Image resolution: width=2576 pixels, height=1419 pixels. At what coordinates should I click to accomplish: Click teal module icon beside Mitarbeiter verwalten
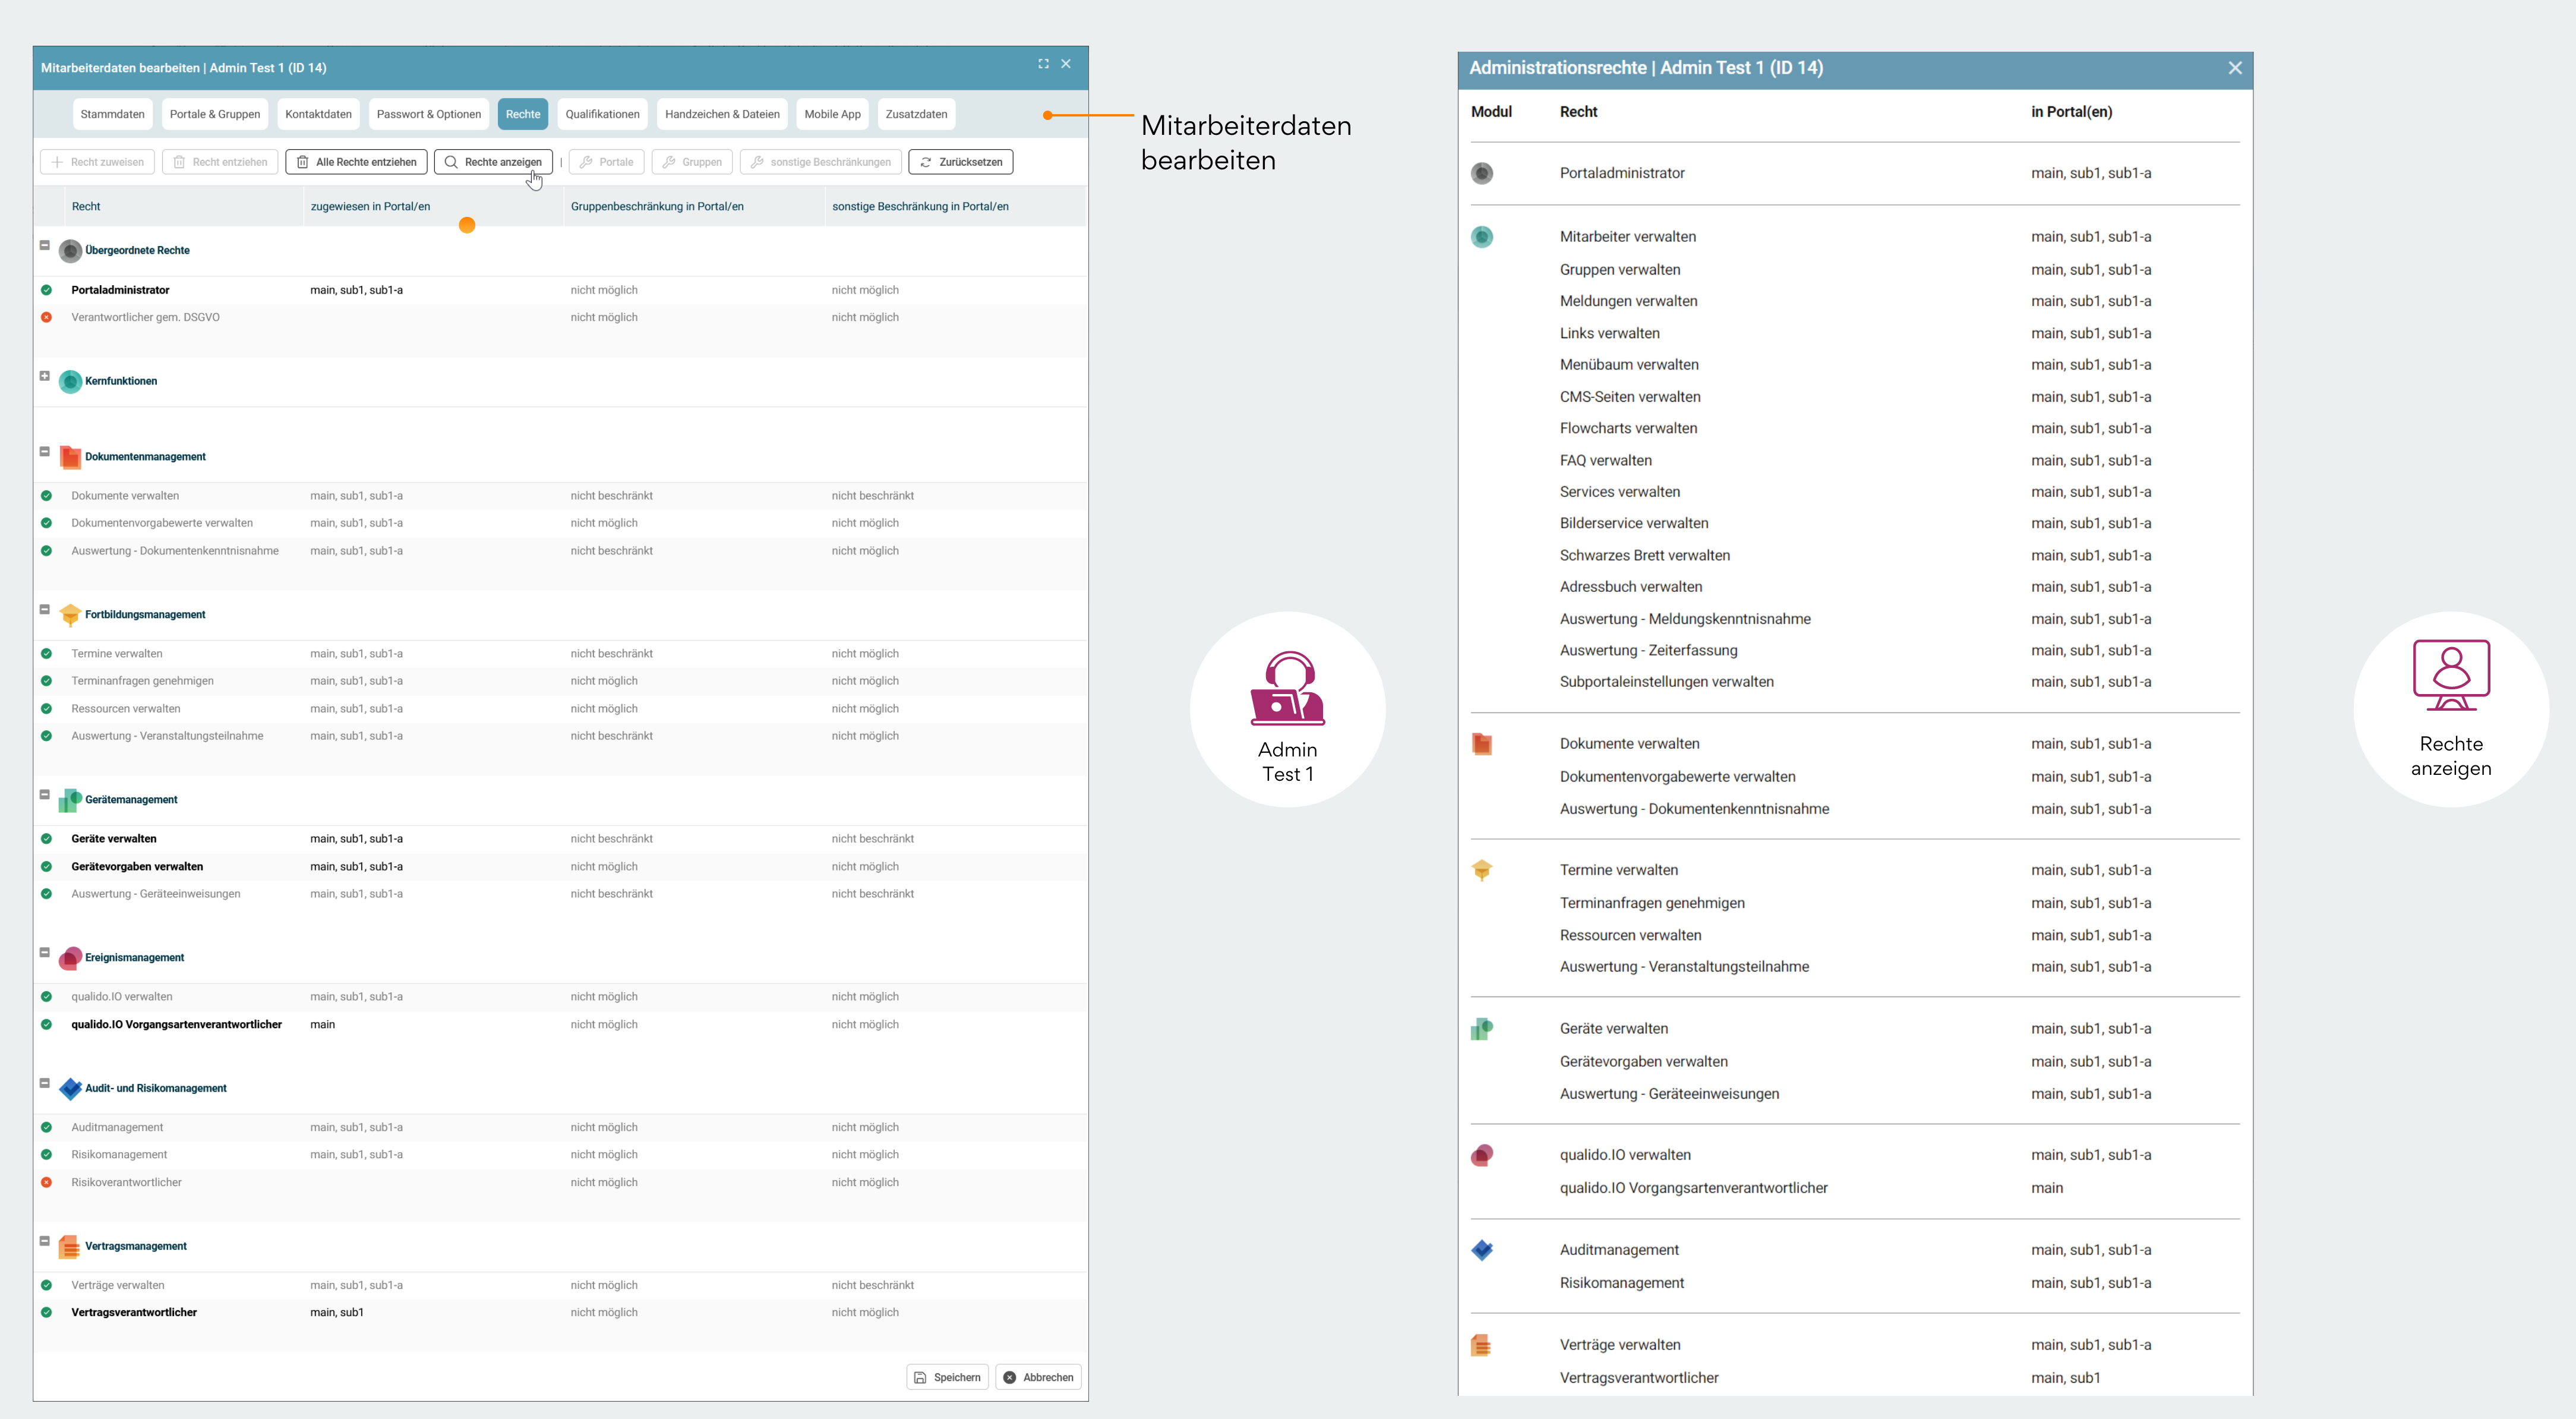1482,237
